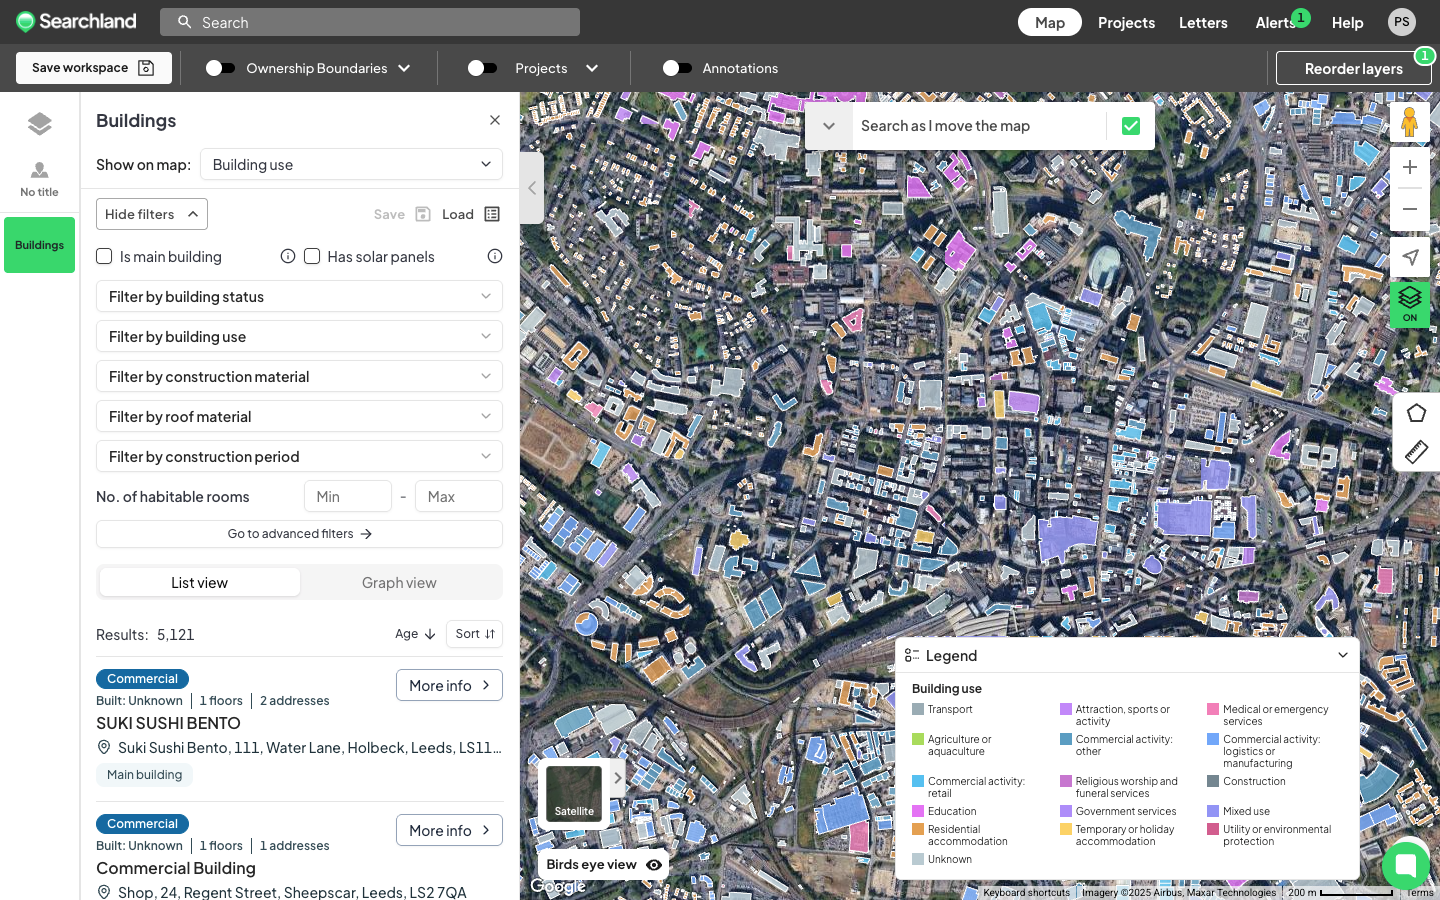The image size is (1440, 900).
Task: Toggle Ownership Boundaries switch
Action: pos(220,68)
